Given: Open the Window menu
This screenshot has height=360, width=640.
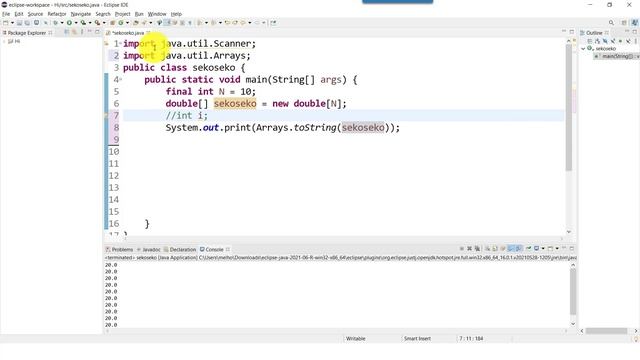Looking at the screenshot, I should point(157,14).
